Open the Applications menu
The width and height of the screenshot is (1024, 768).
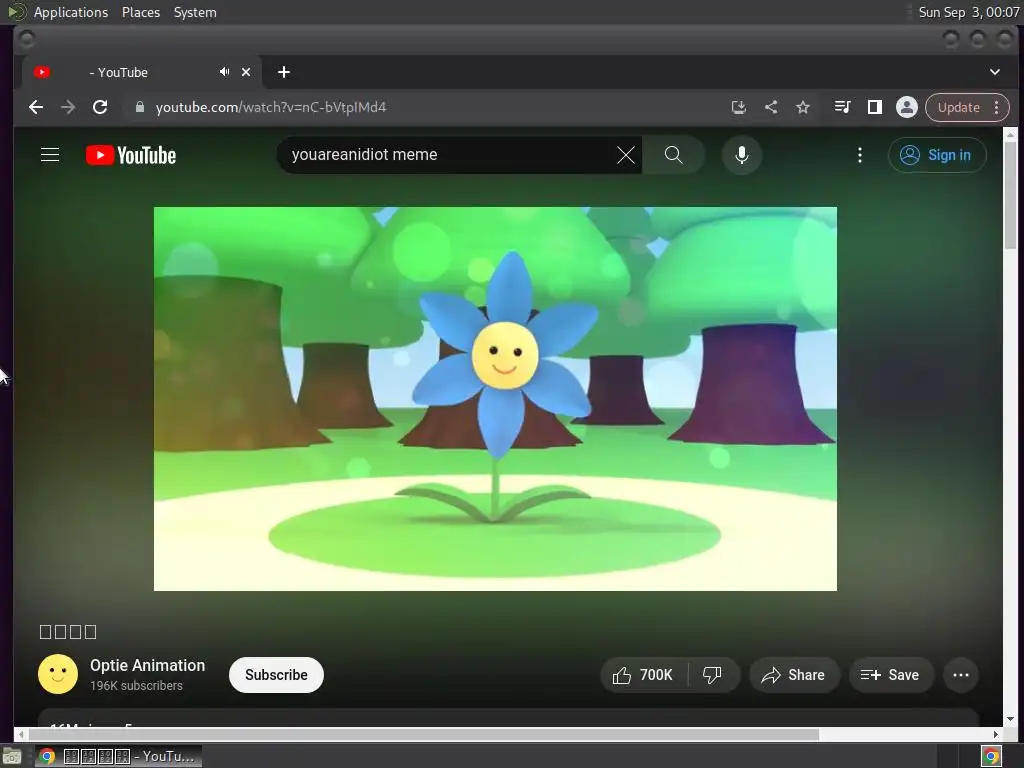71,12
